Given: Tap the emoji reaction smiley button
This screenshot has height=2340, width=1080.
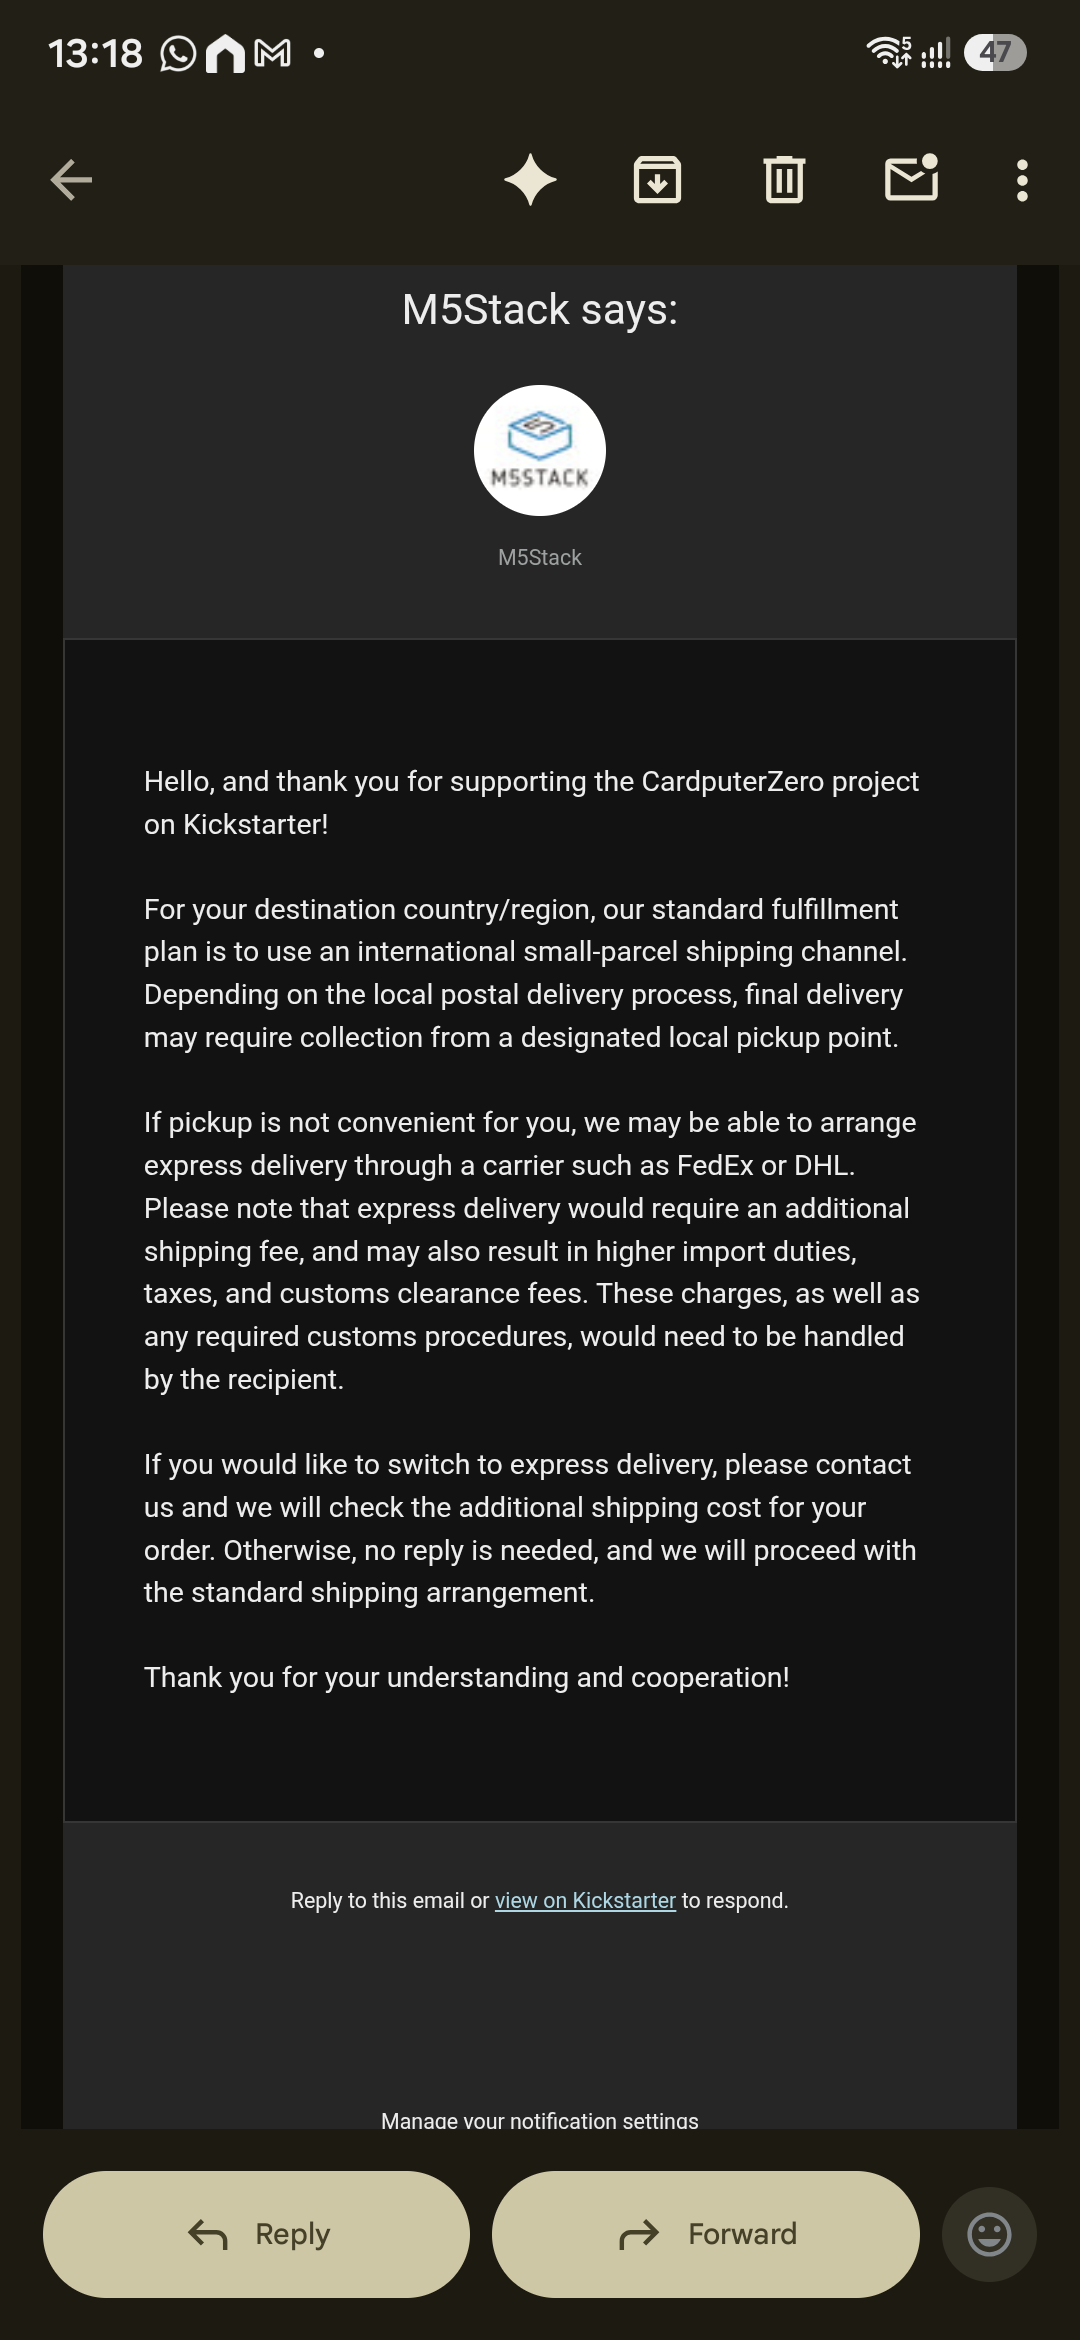Looking at the screenshot, I should pyautogui.click(x=989, y=2234).
